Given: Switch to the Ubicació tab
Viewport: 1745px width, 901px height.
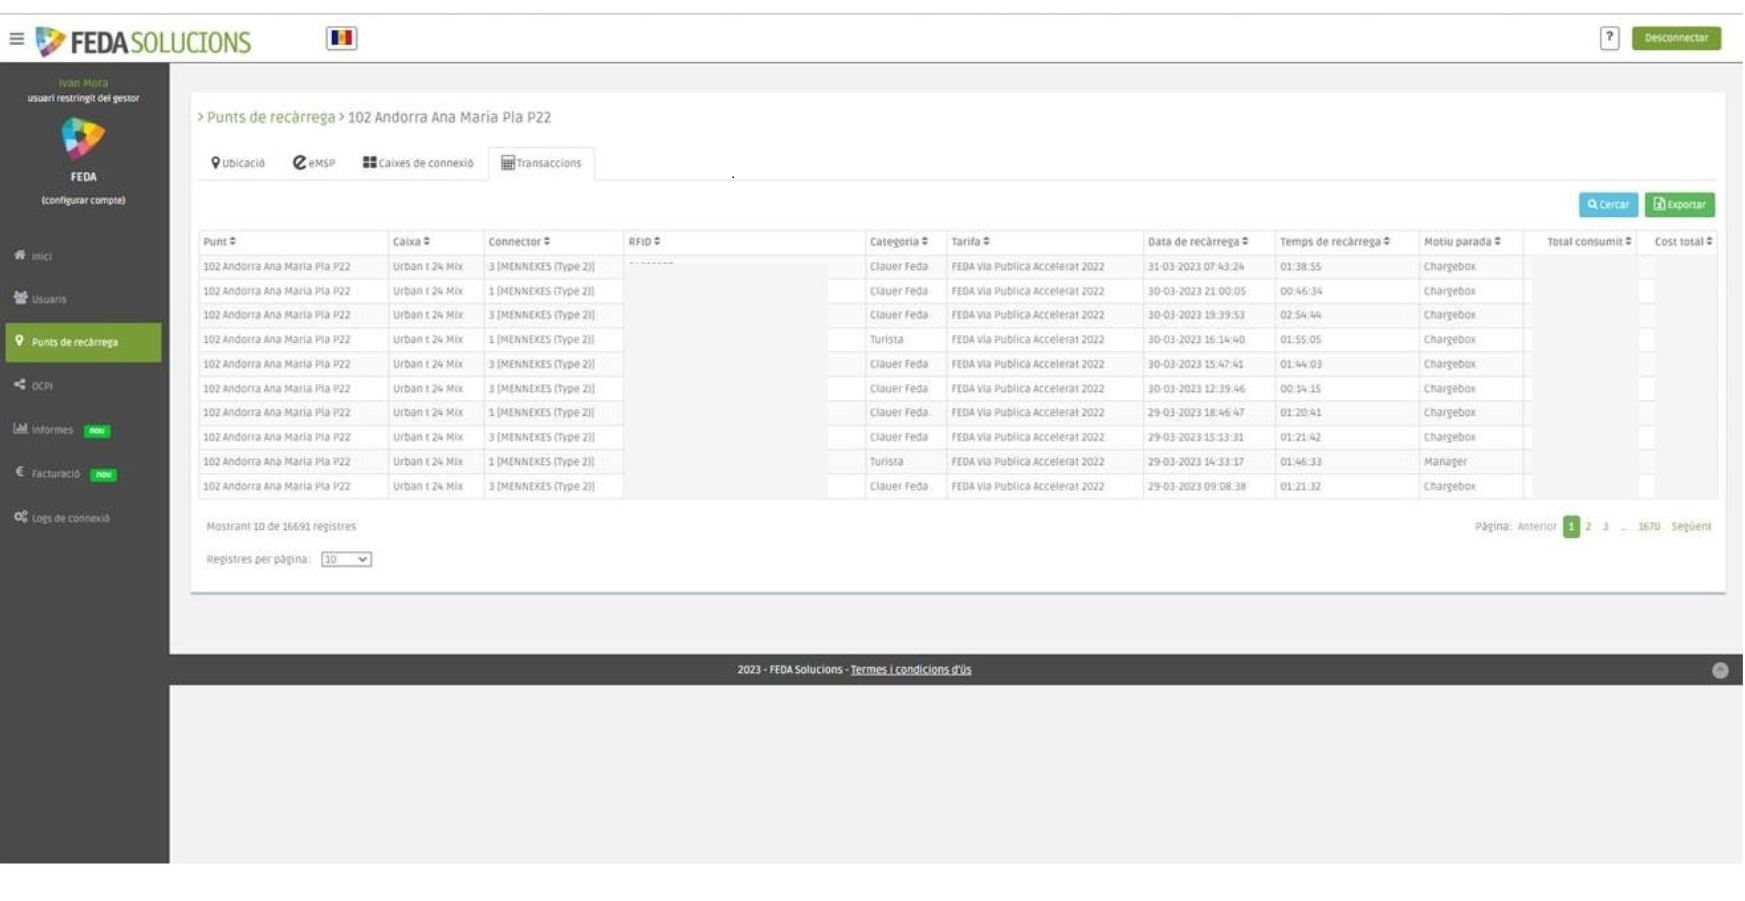Looking at the screenshot, I should coord(238,163).
